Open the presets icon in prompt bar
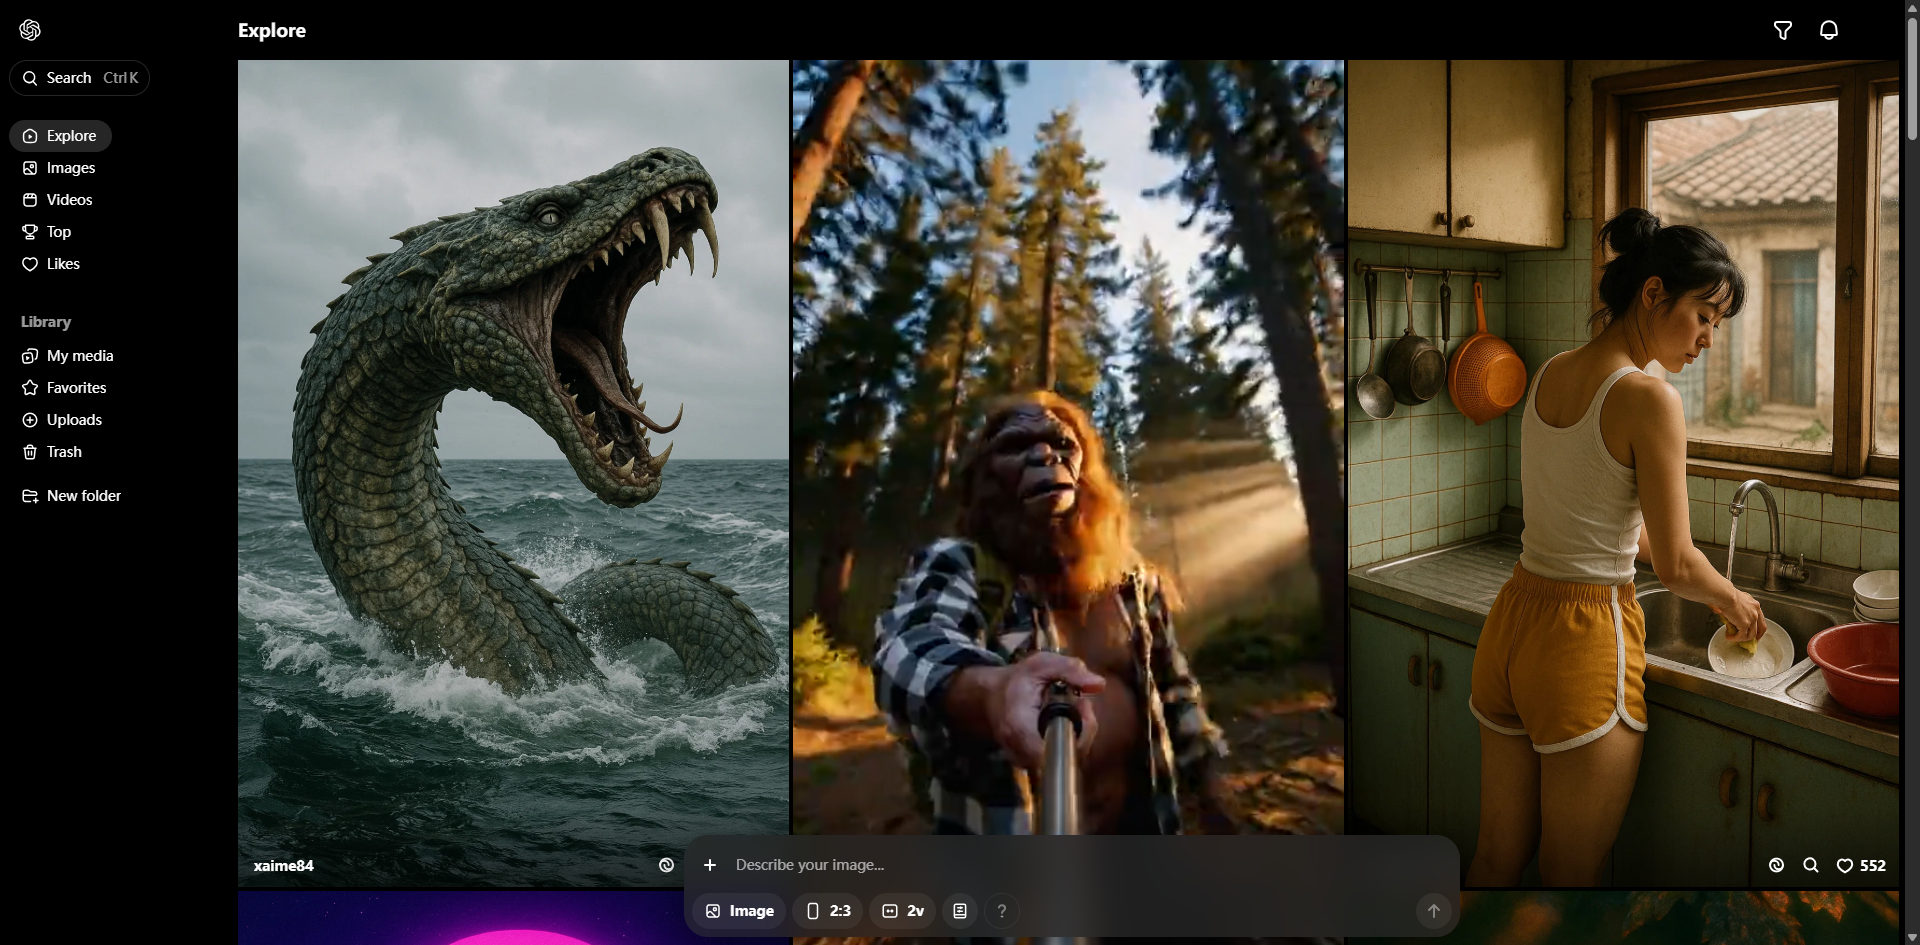Viewport: 1920px width, 945px height. tap(960, 911)
